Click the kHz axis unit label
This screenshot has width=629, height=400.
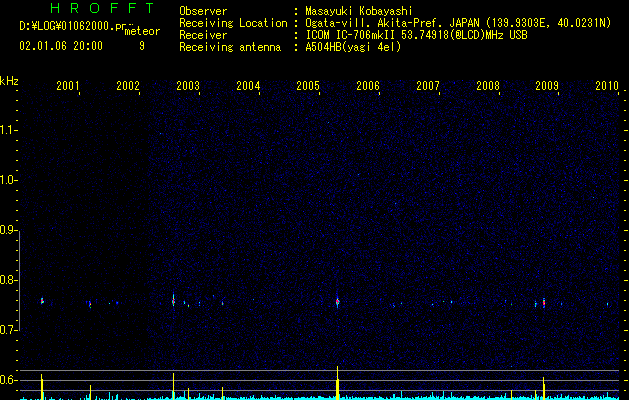(9, 81)
